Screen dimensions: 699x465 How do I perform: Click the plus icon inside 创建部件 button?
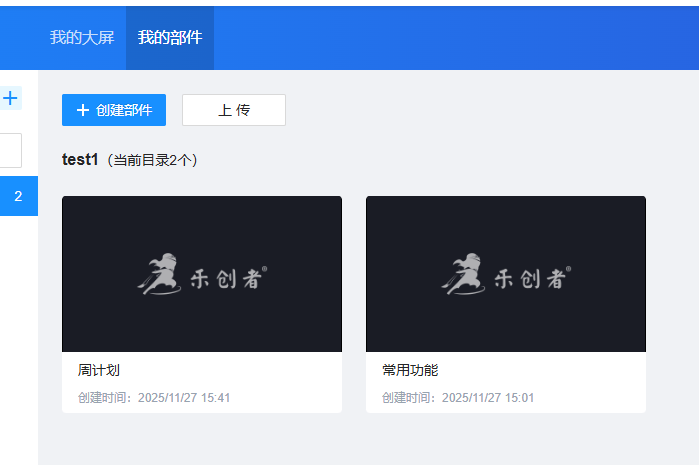(x=83, y=110)
